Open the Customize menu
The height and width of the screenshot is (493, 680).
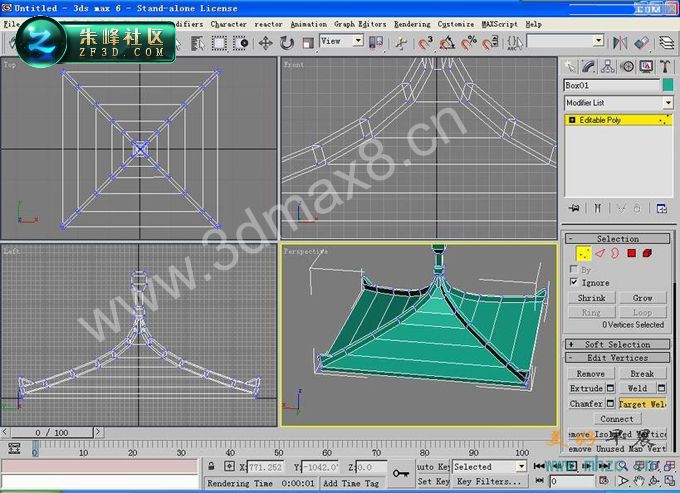point(456,24)
